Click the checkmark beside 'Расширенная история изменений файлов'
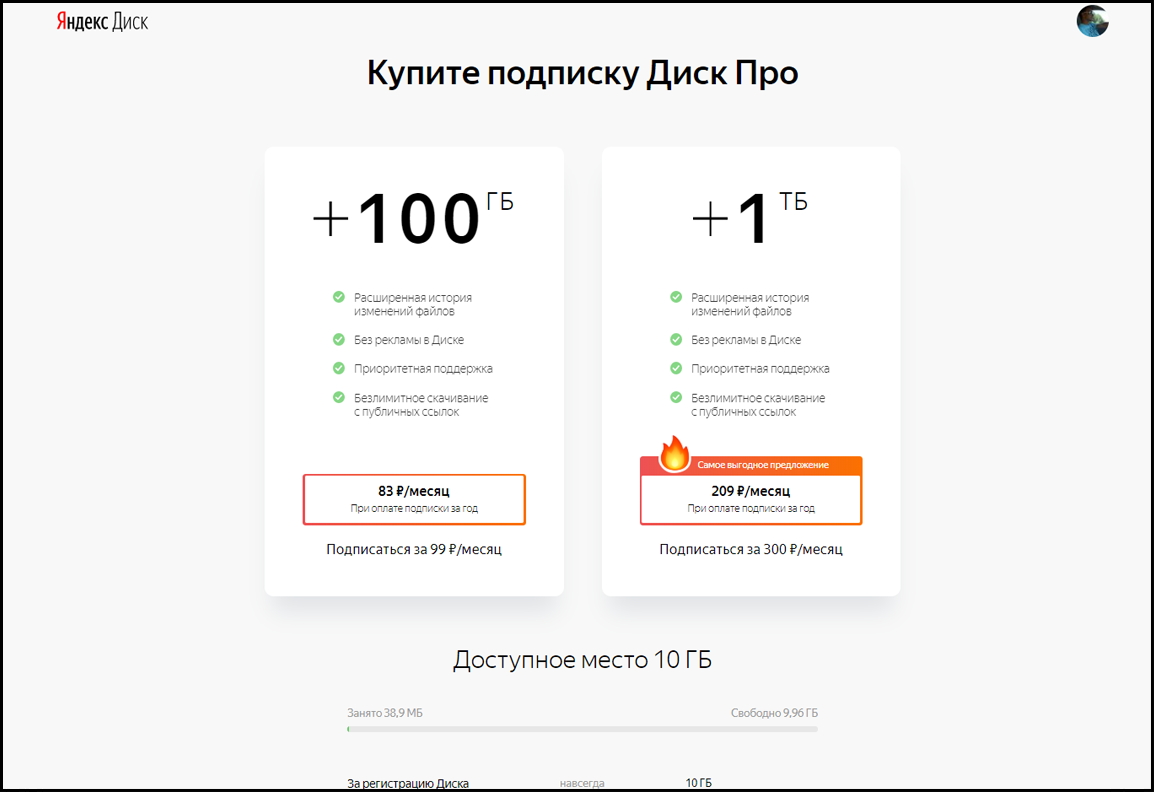 click(x=340, y=298)
